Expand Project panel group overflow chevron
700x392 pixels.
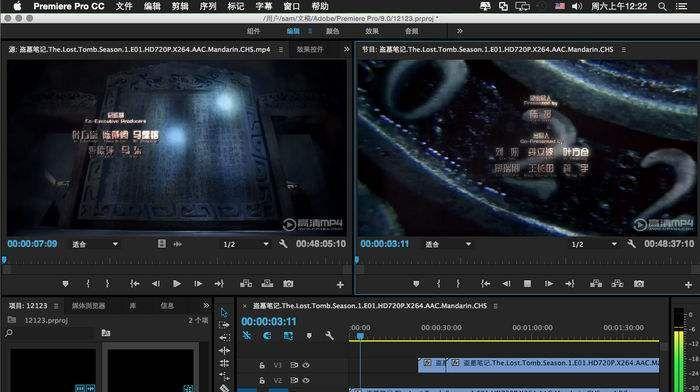[x=206, y=305]
